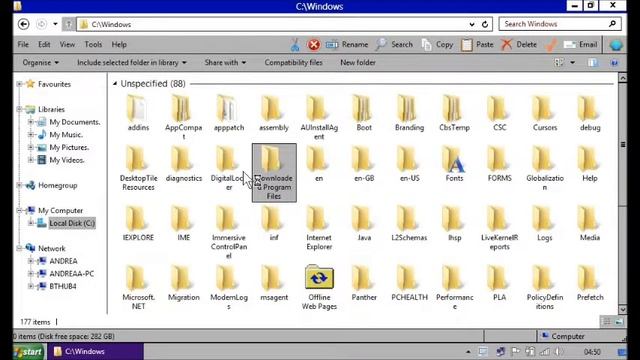Select BTHUB4 network device
The width and height of the screenshot is (640, 360).
tap(63, 286)
